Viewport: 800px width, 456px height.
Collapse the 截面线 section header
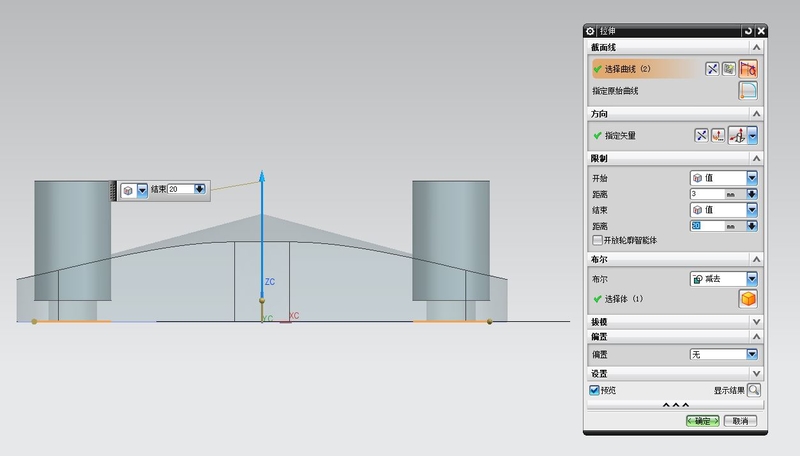756,47
